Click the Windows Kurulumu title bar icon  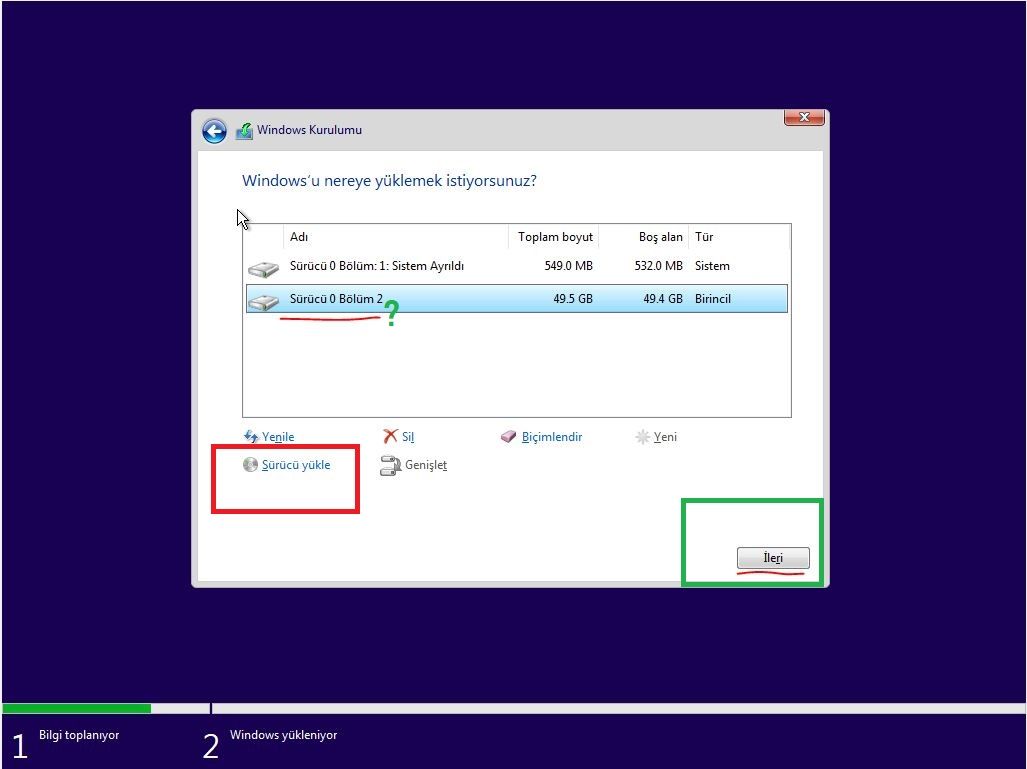pyautogui.click(x=243, y=129)
